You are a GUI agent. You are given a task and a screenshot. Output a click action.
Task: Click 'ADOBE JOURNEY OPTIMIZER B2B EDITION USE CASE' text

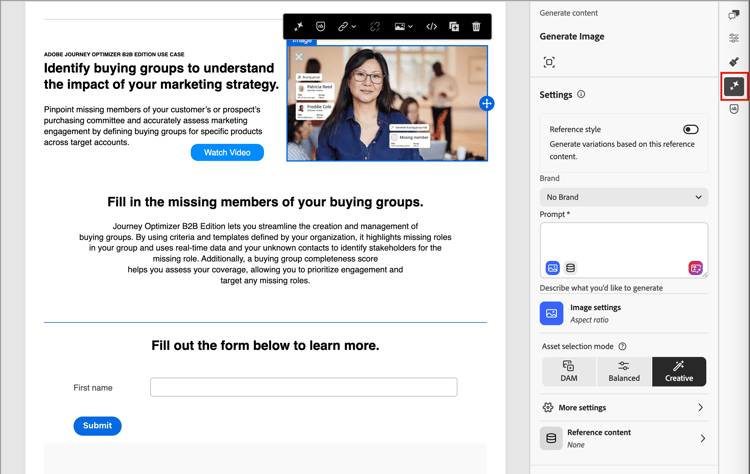pyautogui.click(x=114, y=54)
